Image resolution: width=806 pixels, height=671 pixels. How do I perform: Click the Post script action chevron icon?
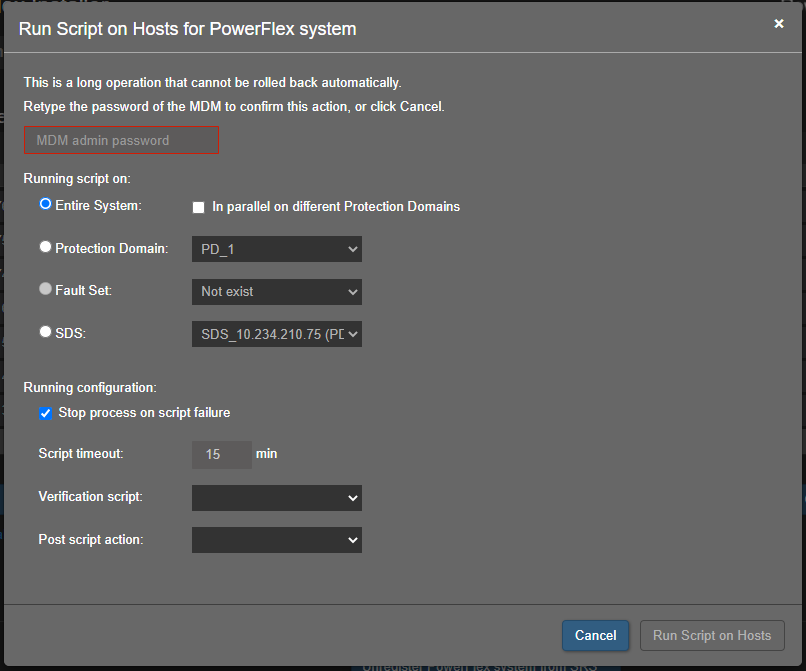point(351,539)
